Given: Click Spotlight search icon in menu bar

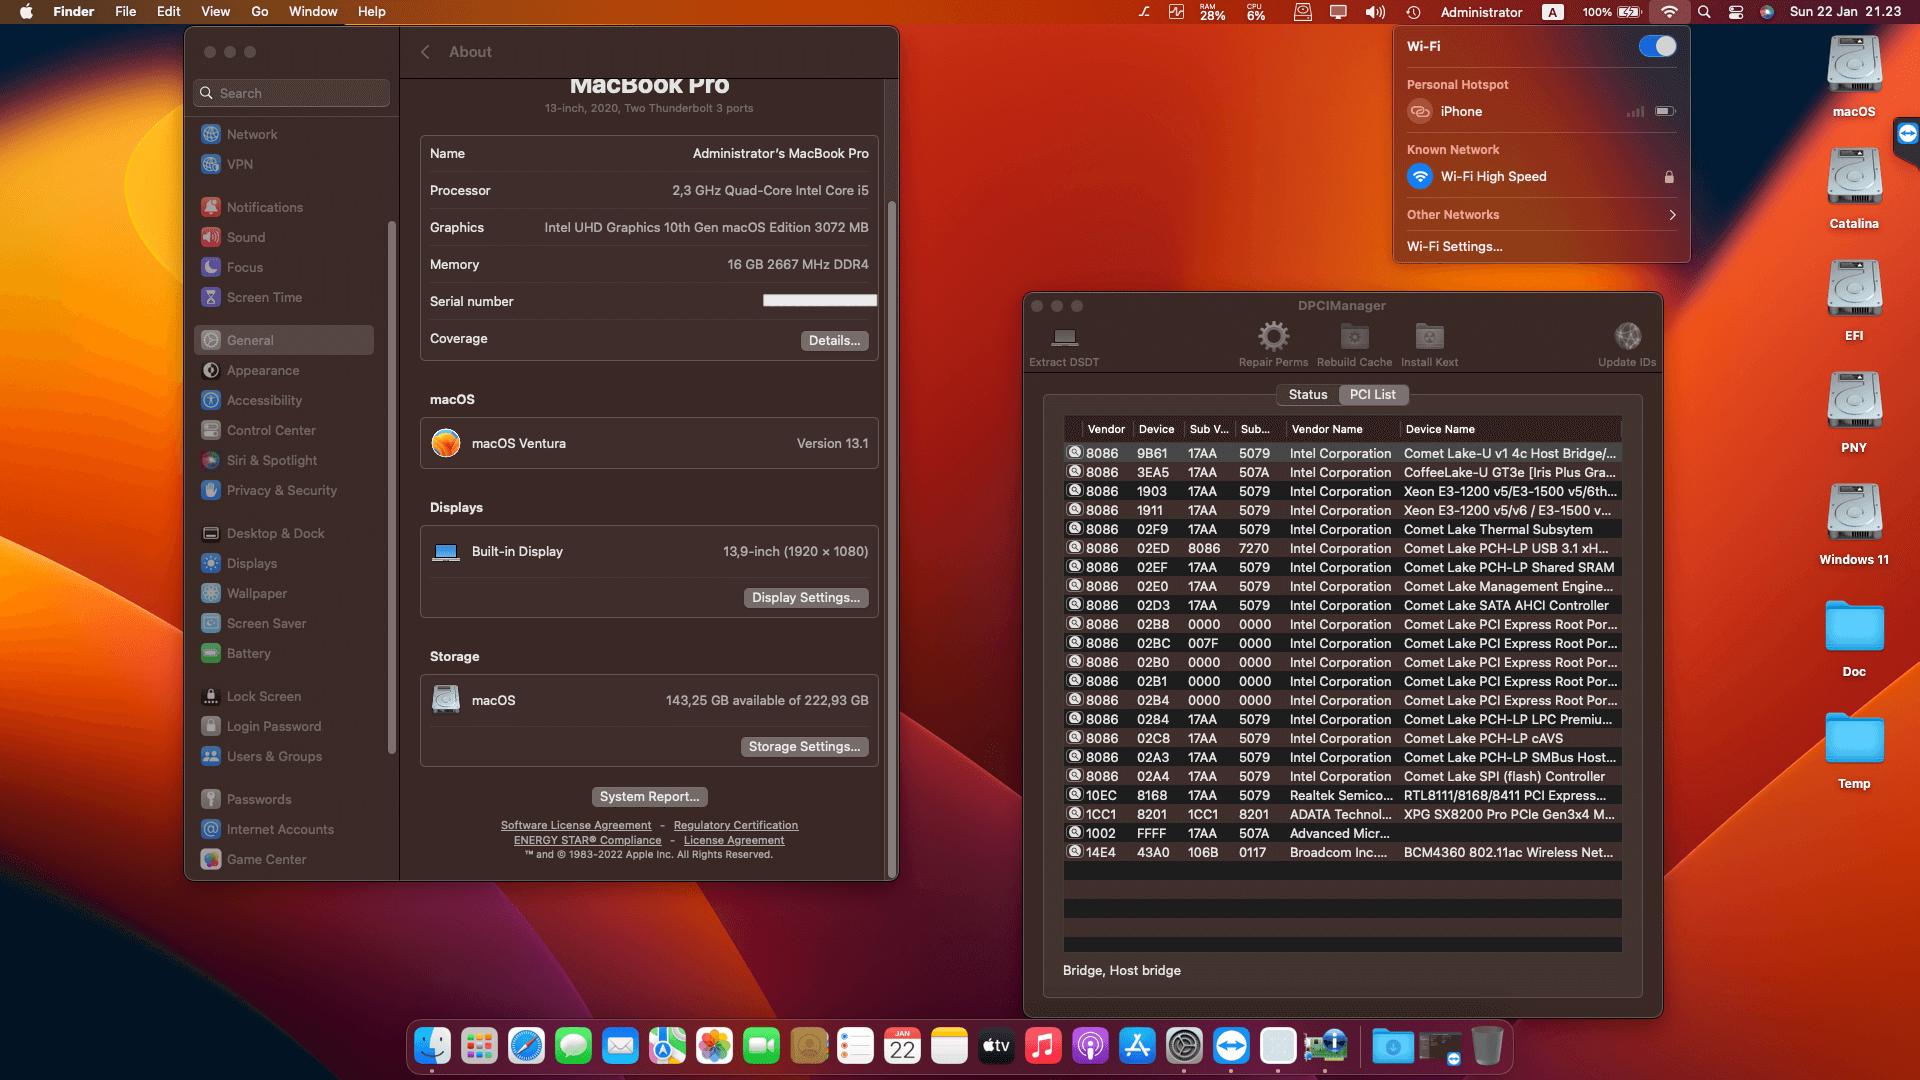Looking at the screenshot, I should [1704, 12].
